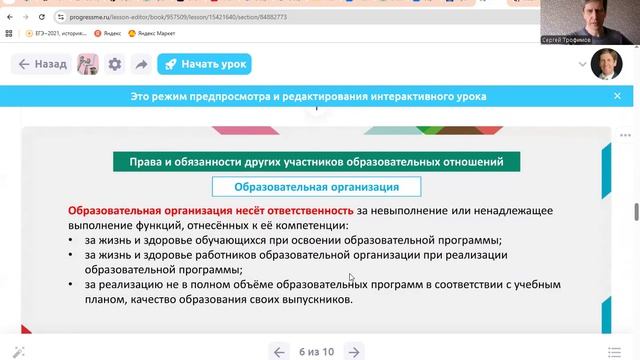The width and height of the screenshot is (640, 360).
Task: Open the user profile avatar
Action: click(607, 64)
